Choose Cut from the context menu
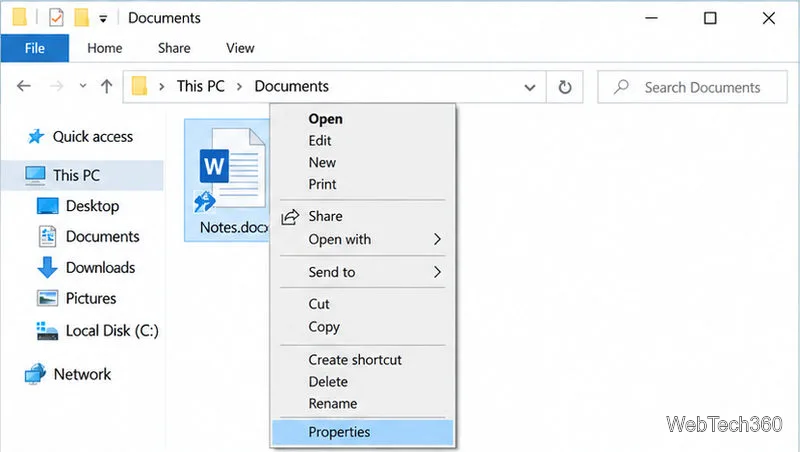This screenshot has height=452, width=800. (x=319, y=304)
